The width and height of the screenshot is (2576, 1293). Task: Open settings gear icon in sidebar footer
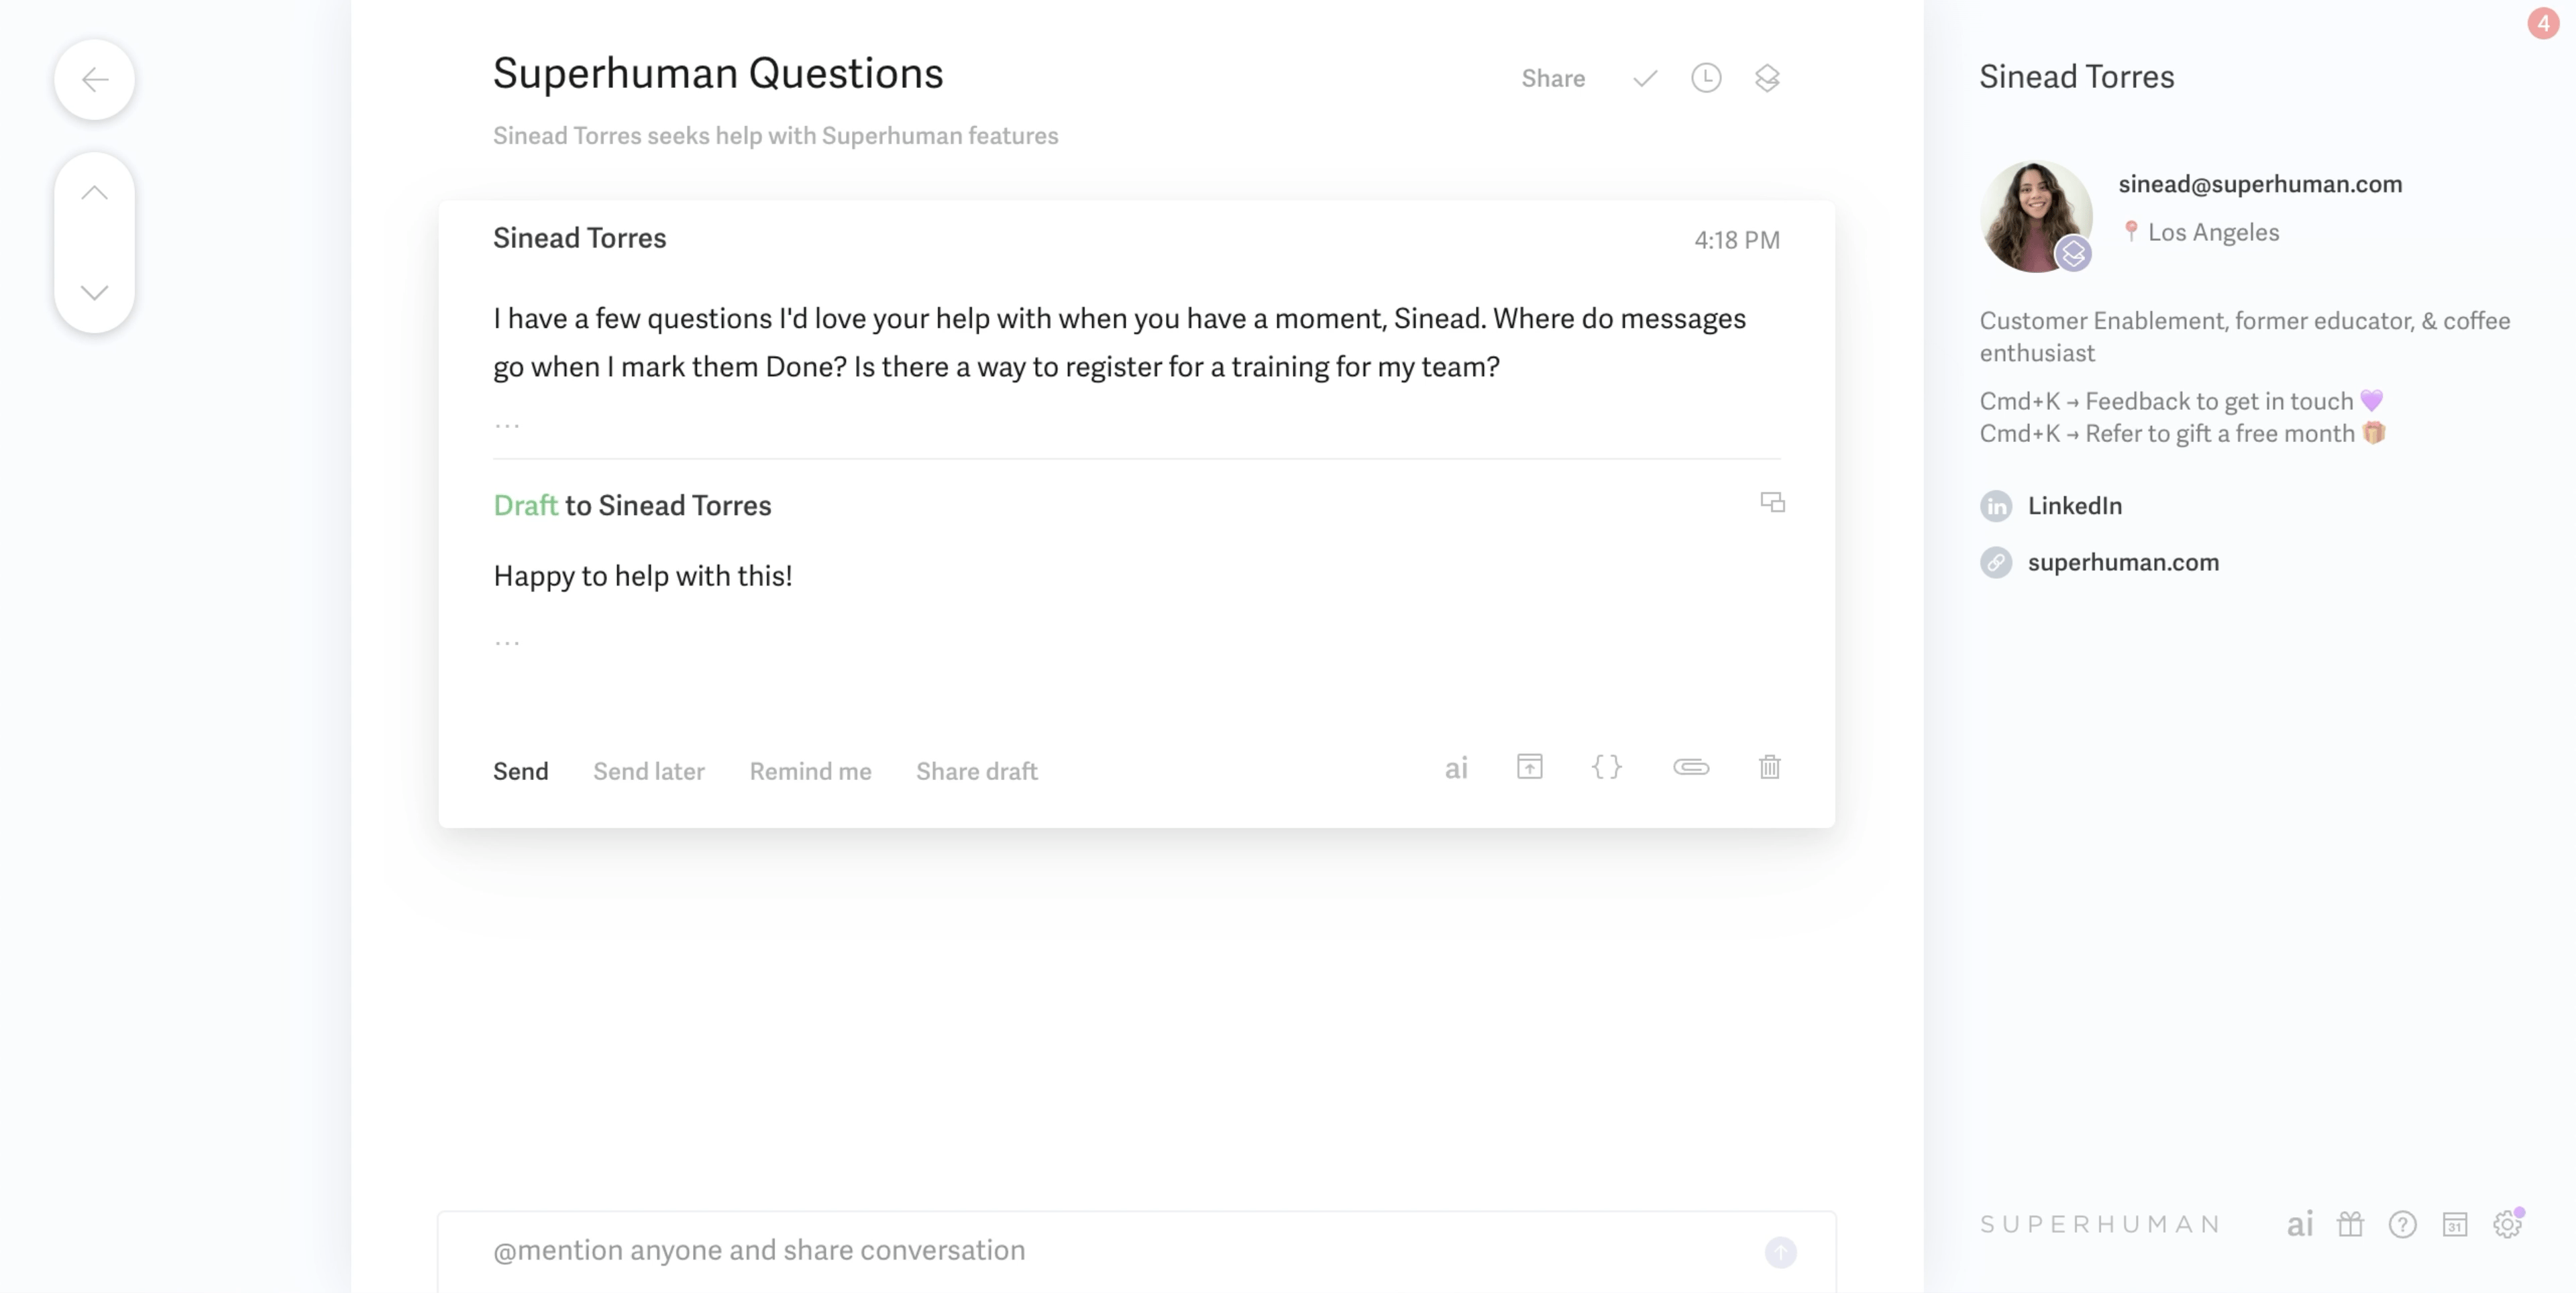tap(2507, 1224)
